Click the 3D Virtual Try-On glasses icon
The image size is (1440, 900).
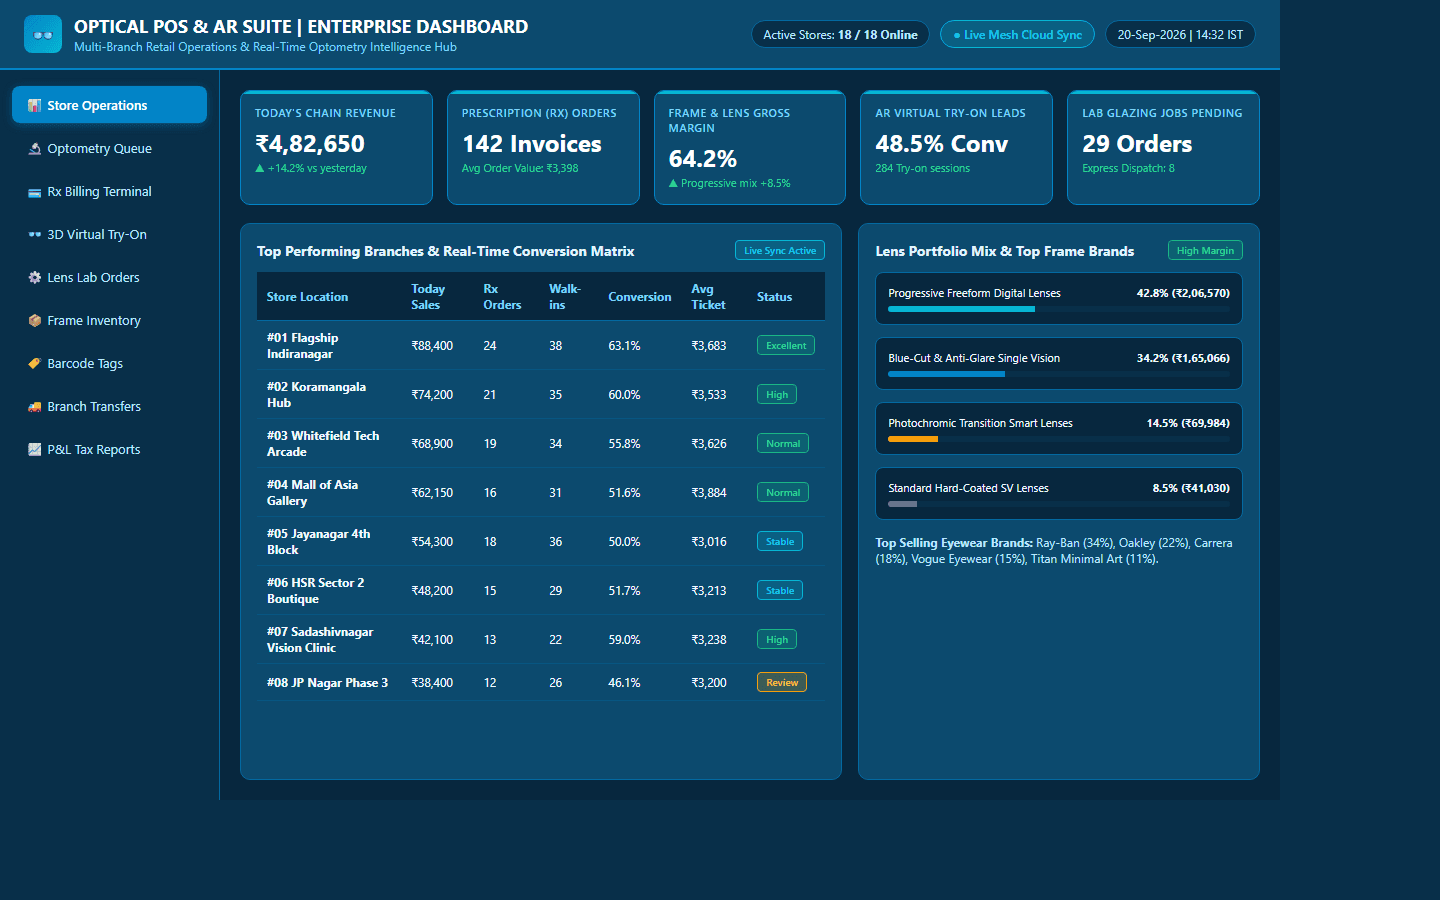coord(35,235)
